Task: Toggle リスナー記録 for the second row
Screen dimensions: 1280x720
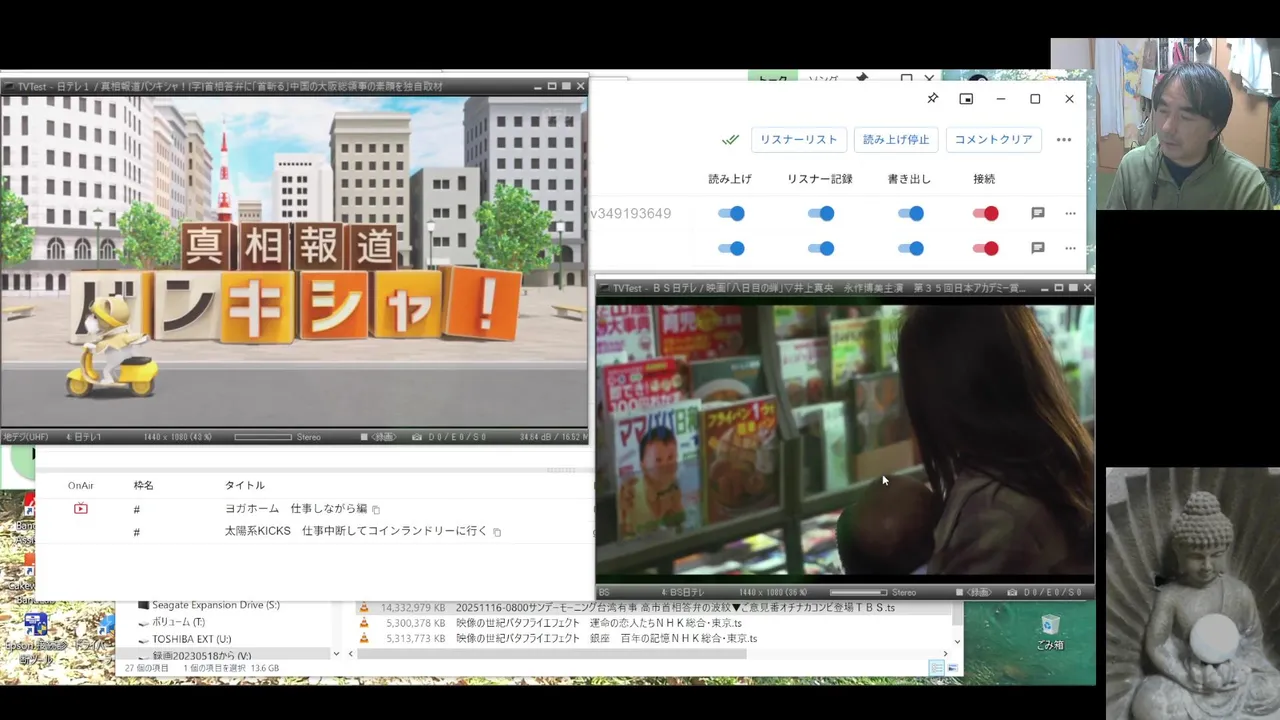Action: pyautogui.click(x=821, y=248)
